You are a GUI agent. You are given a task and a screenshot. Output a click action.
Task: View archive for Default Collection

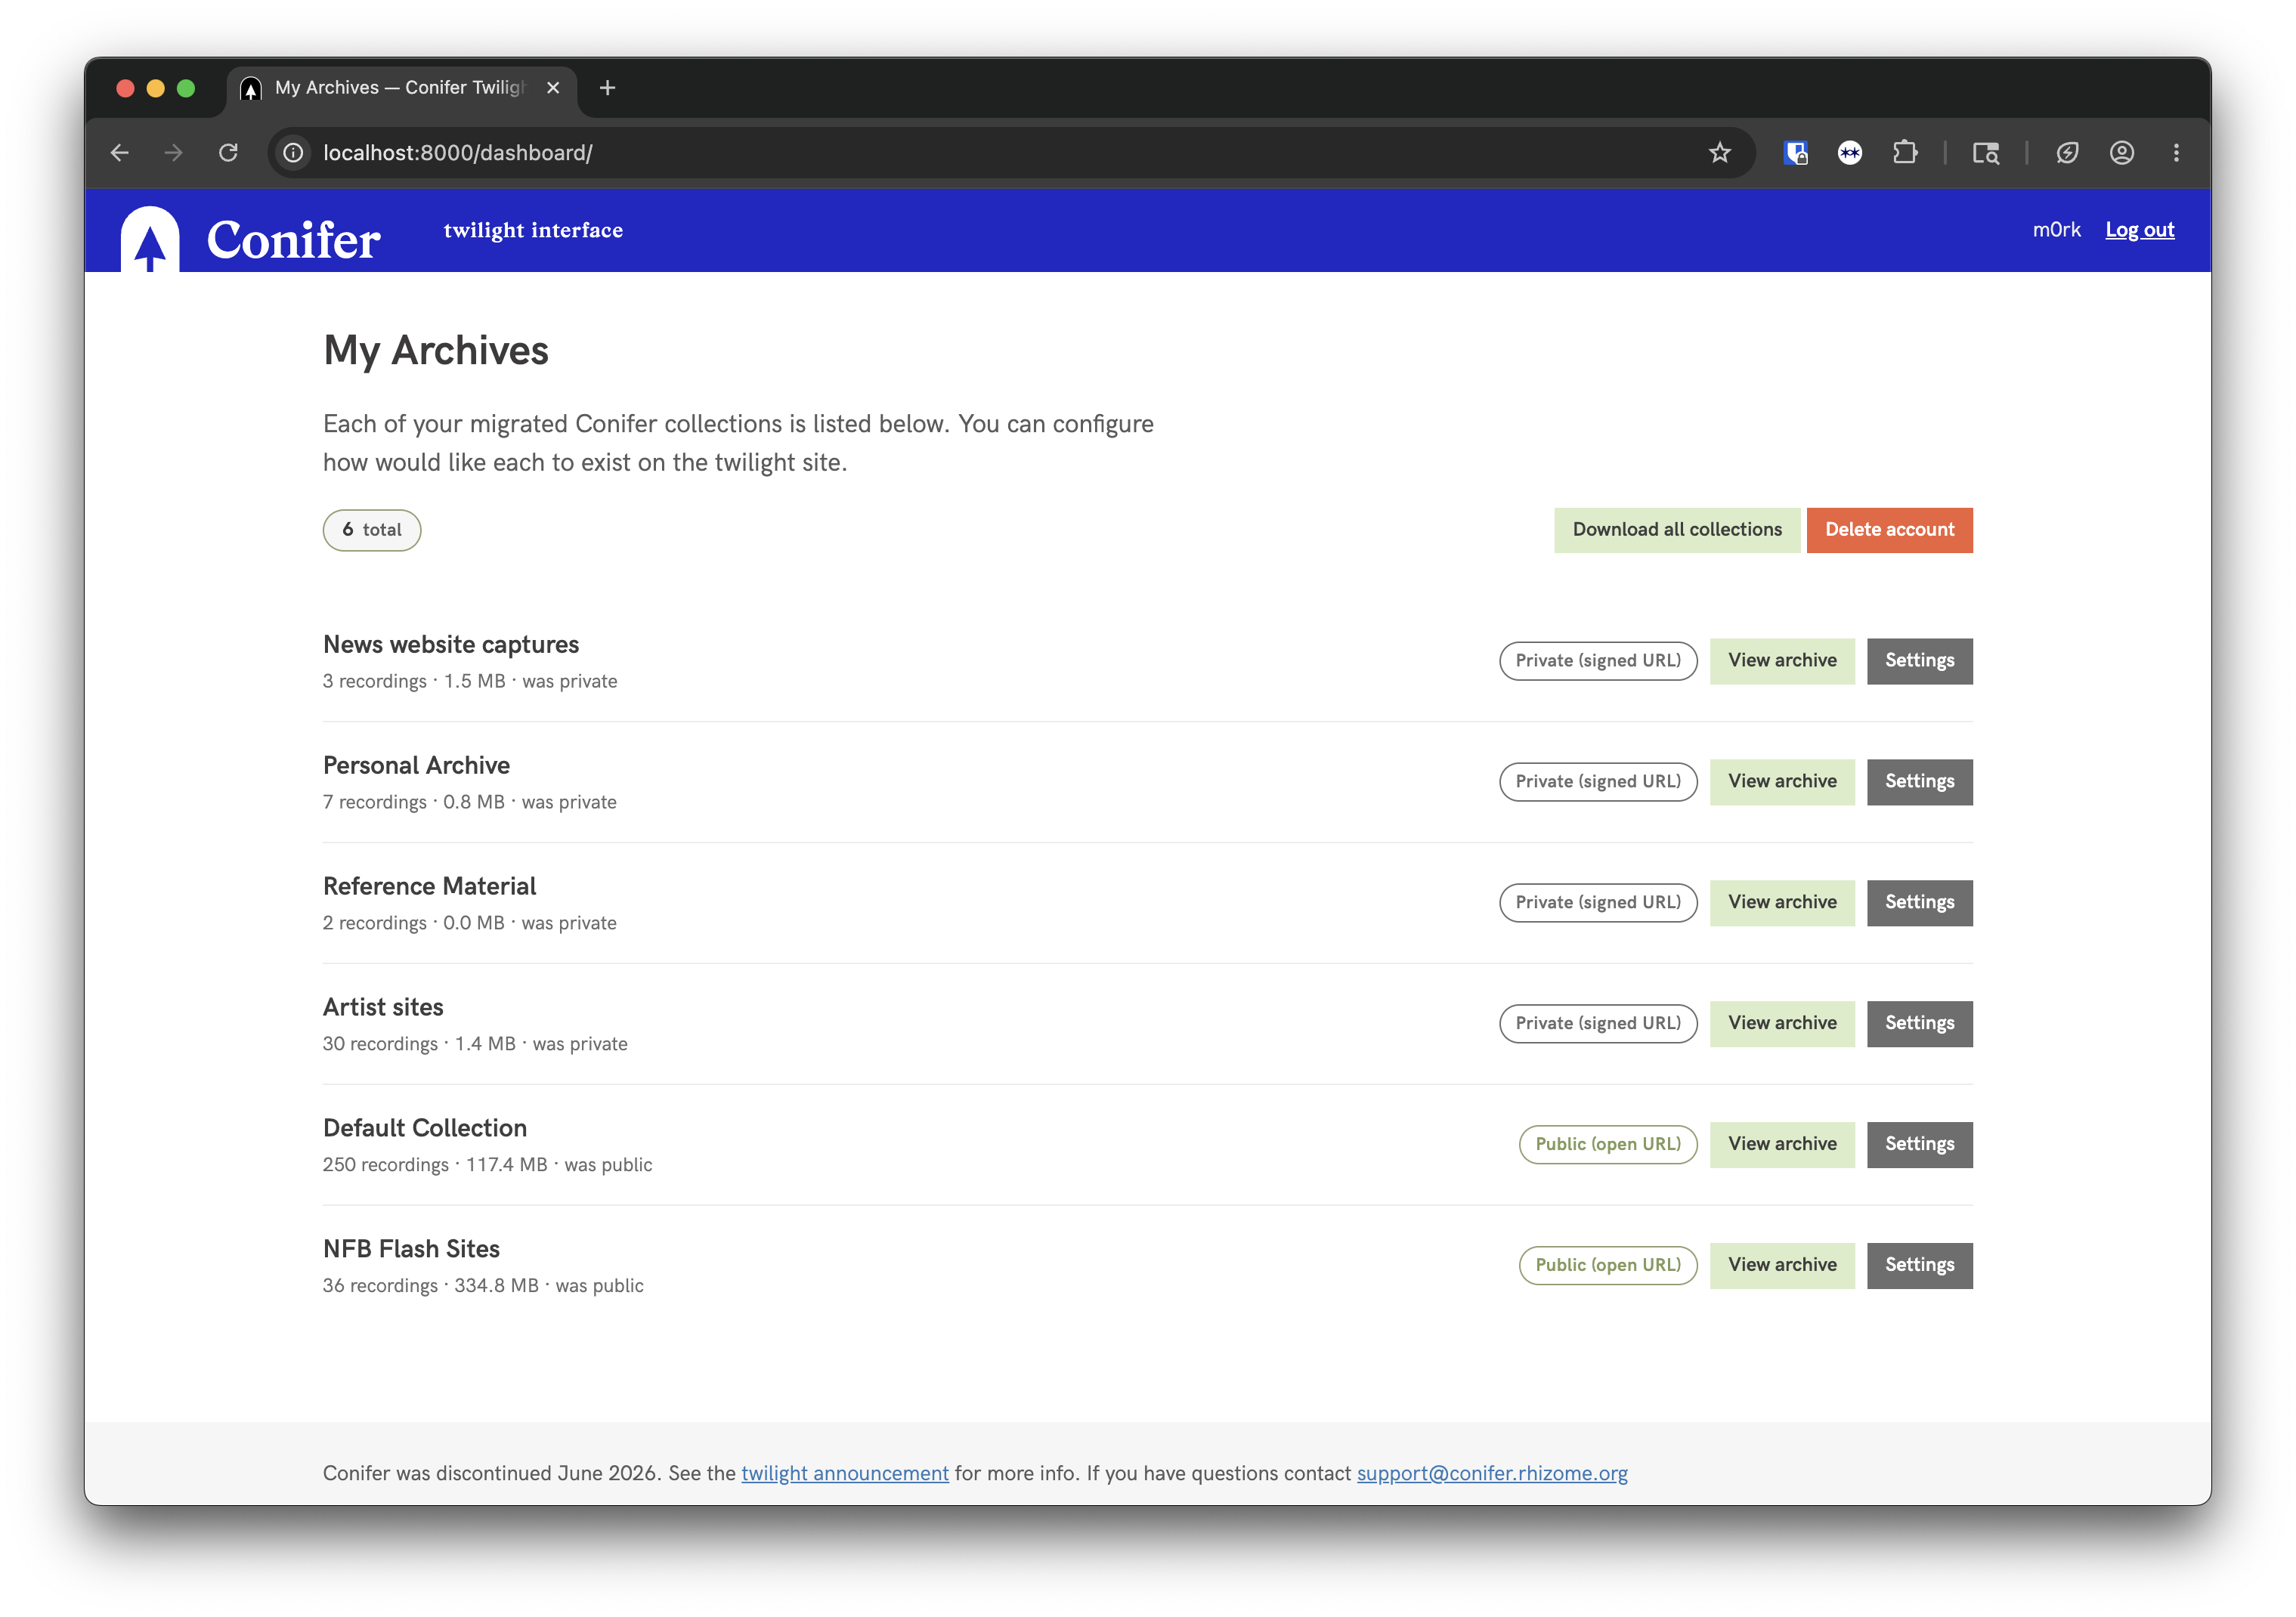tap(1782, 1145)
